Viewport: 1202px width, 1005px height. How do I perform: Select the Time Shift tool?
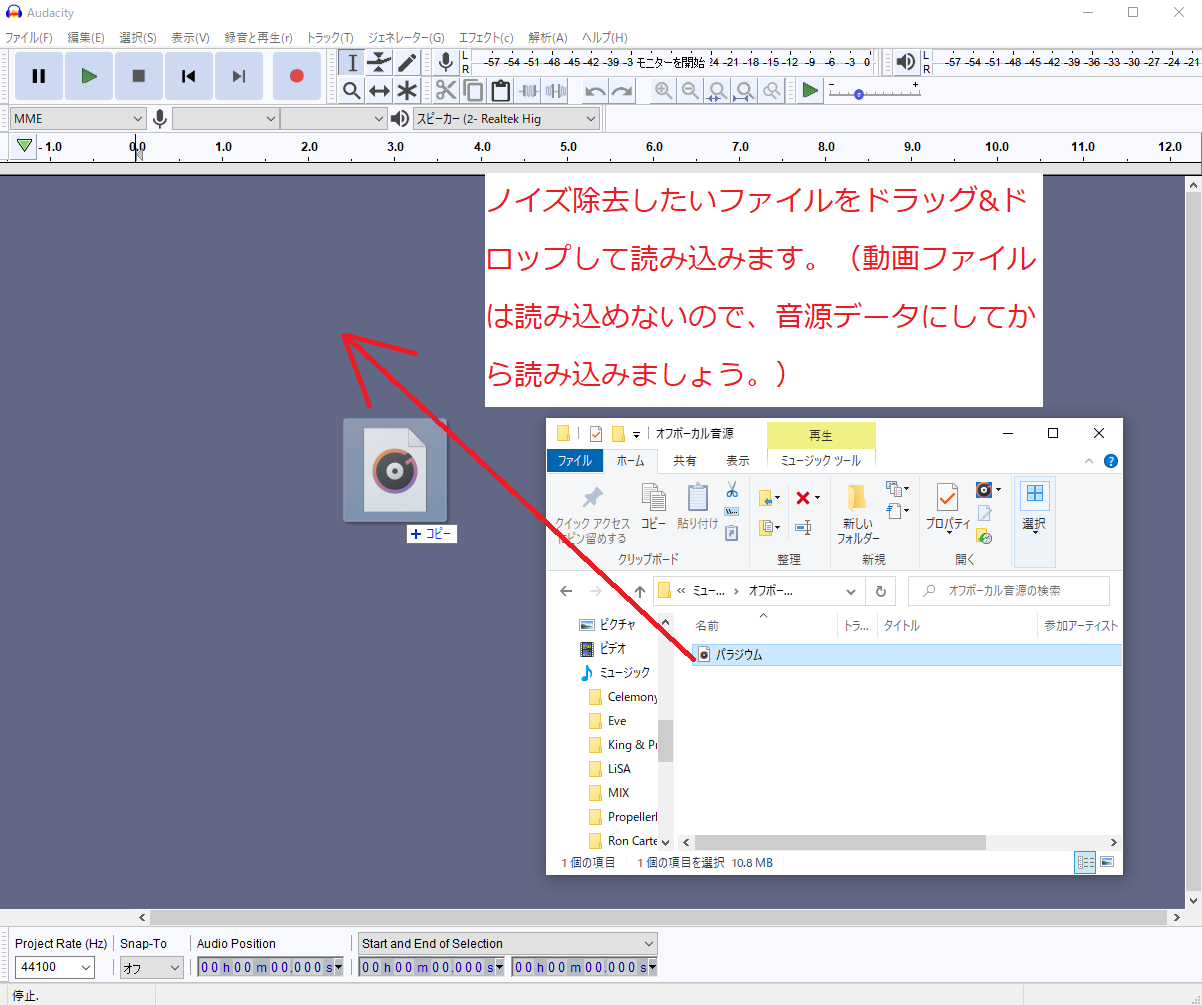point(379,90)
